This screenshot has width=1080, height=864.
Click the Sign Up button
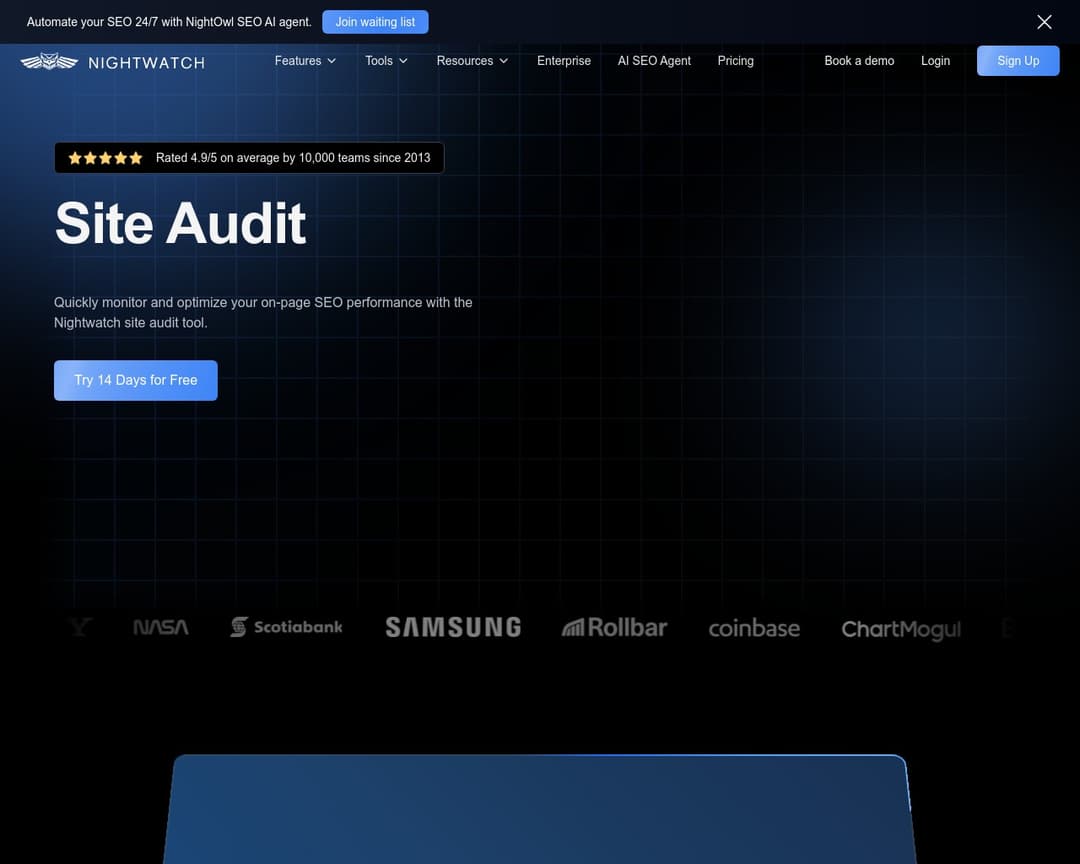1017,61
